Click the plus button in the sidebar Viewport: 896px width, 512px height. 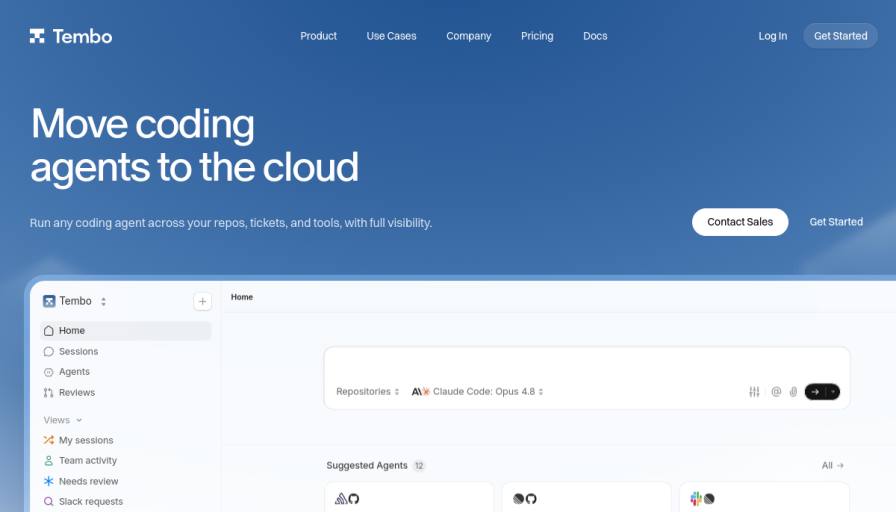click(202, 301)
